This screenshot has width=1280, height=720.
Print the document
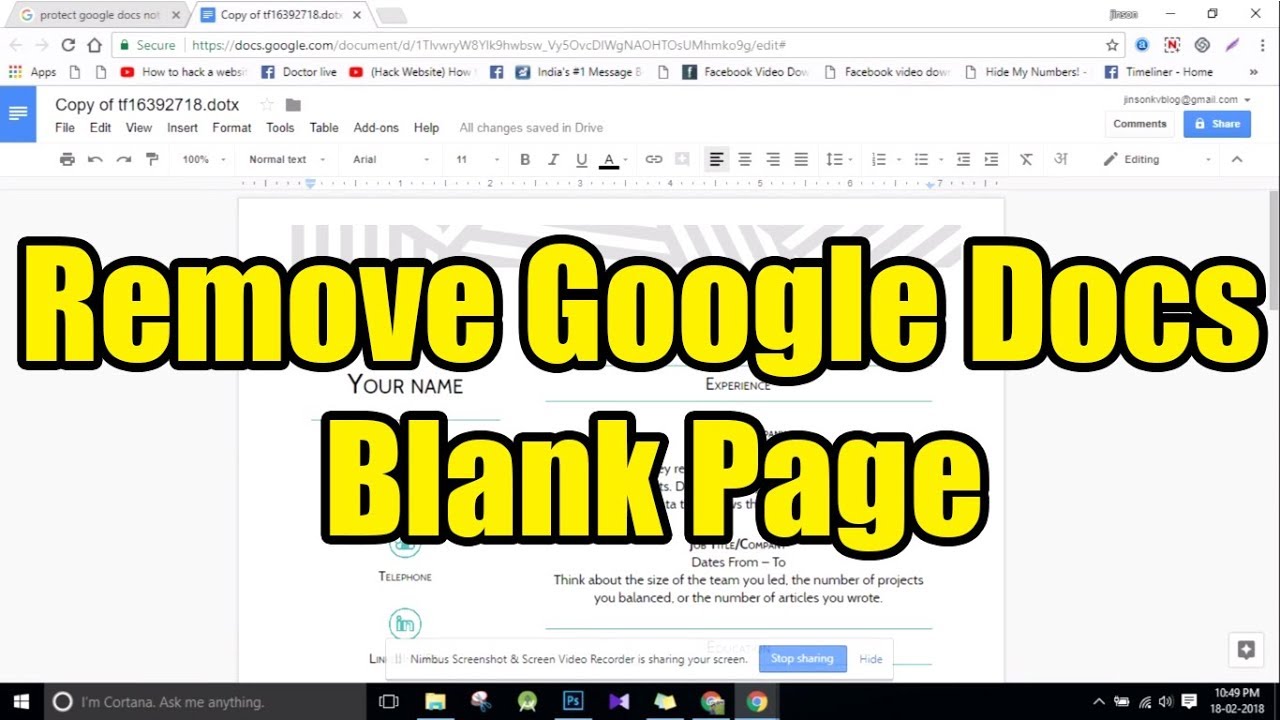point(67,159)
